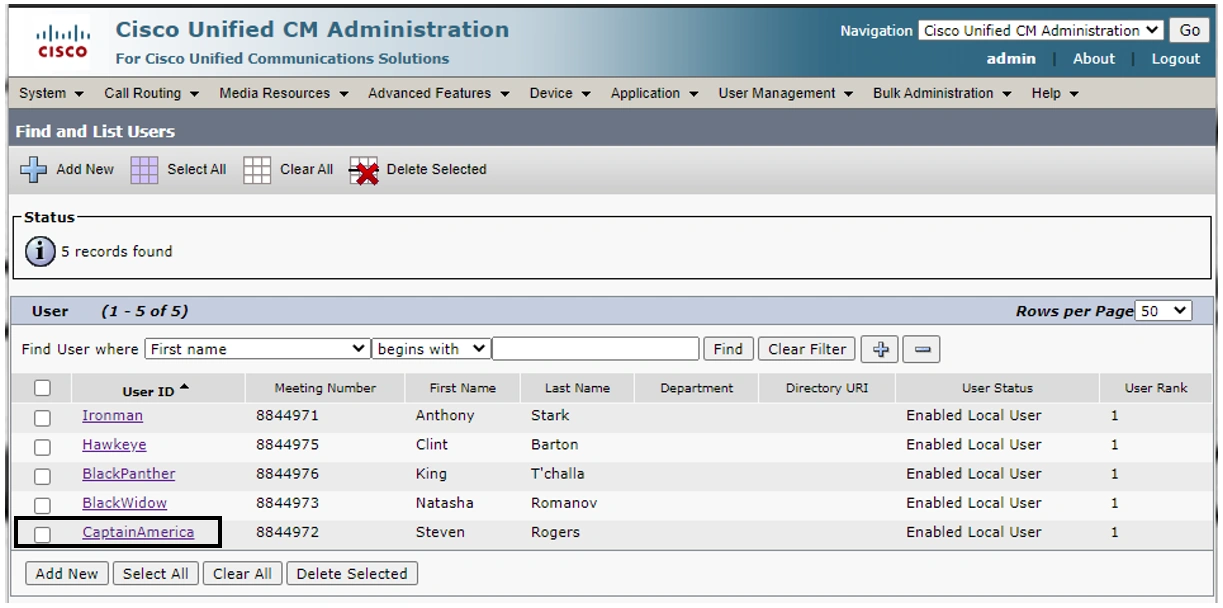The image size is (1223, 608).
Task: Click the bottom Delete Selected button
Action: tap(352, 574)
